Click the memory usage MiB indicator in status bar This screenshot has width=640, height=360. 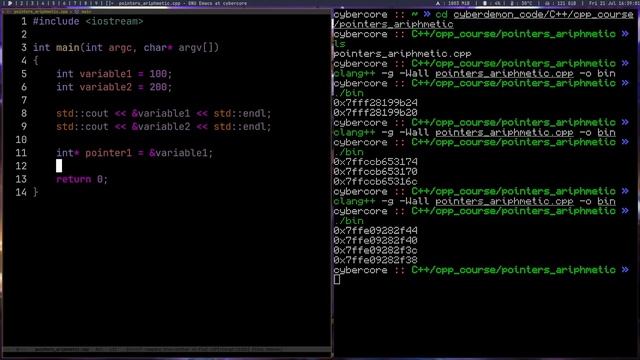[459, 3]
